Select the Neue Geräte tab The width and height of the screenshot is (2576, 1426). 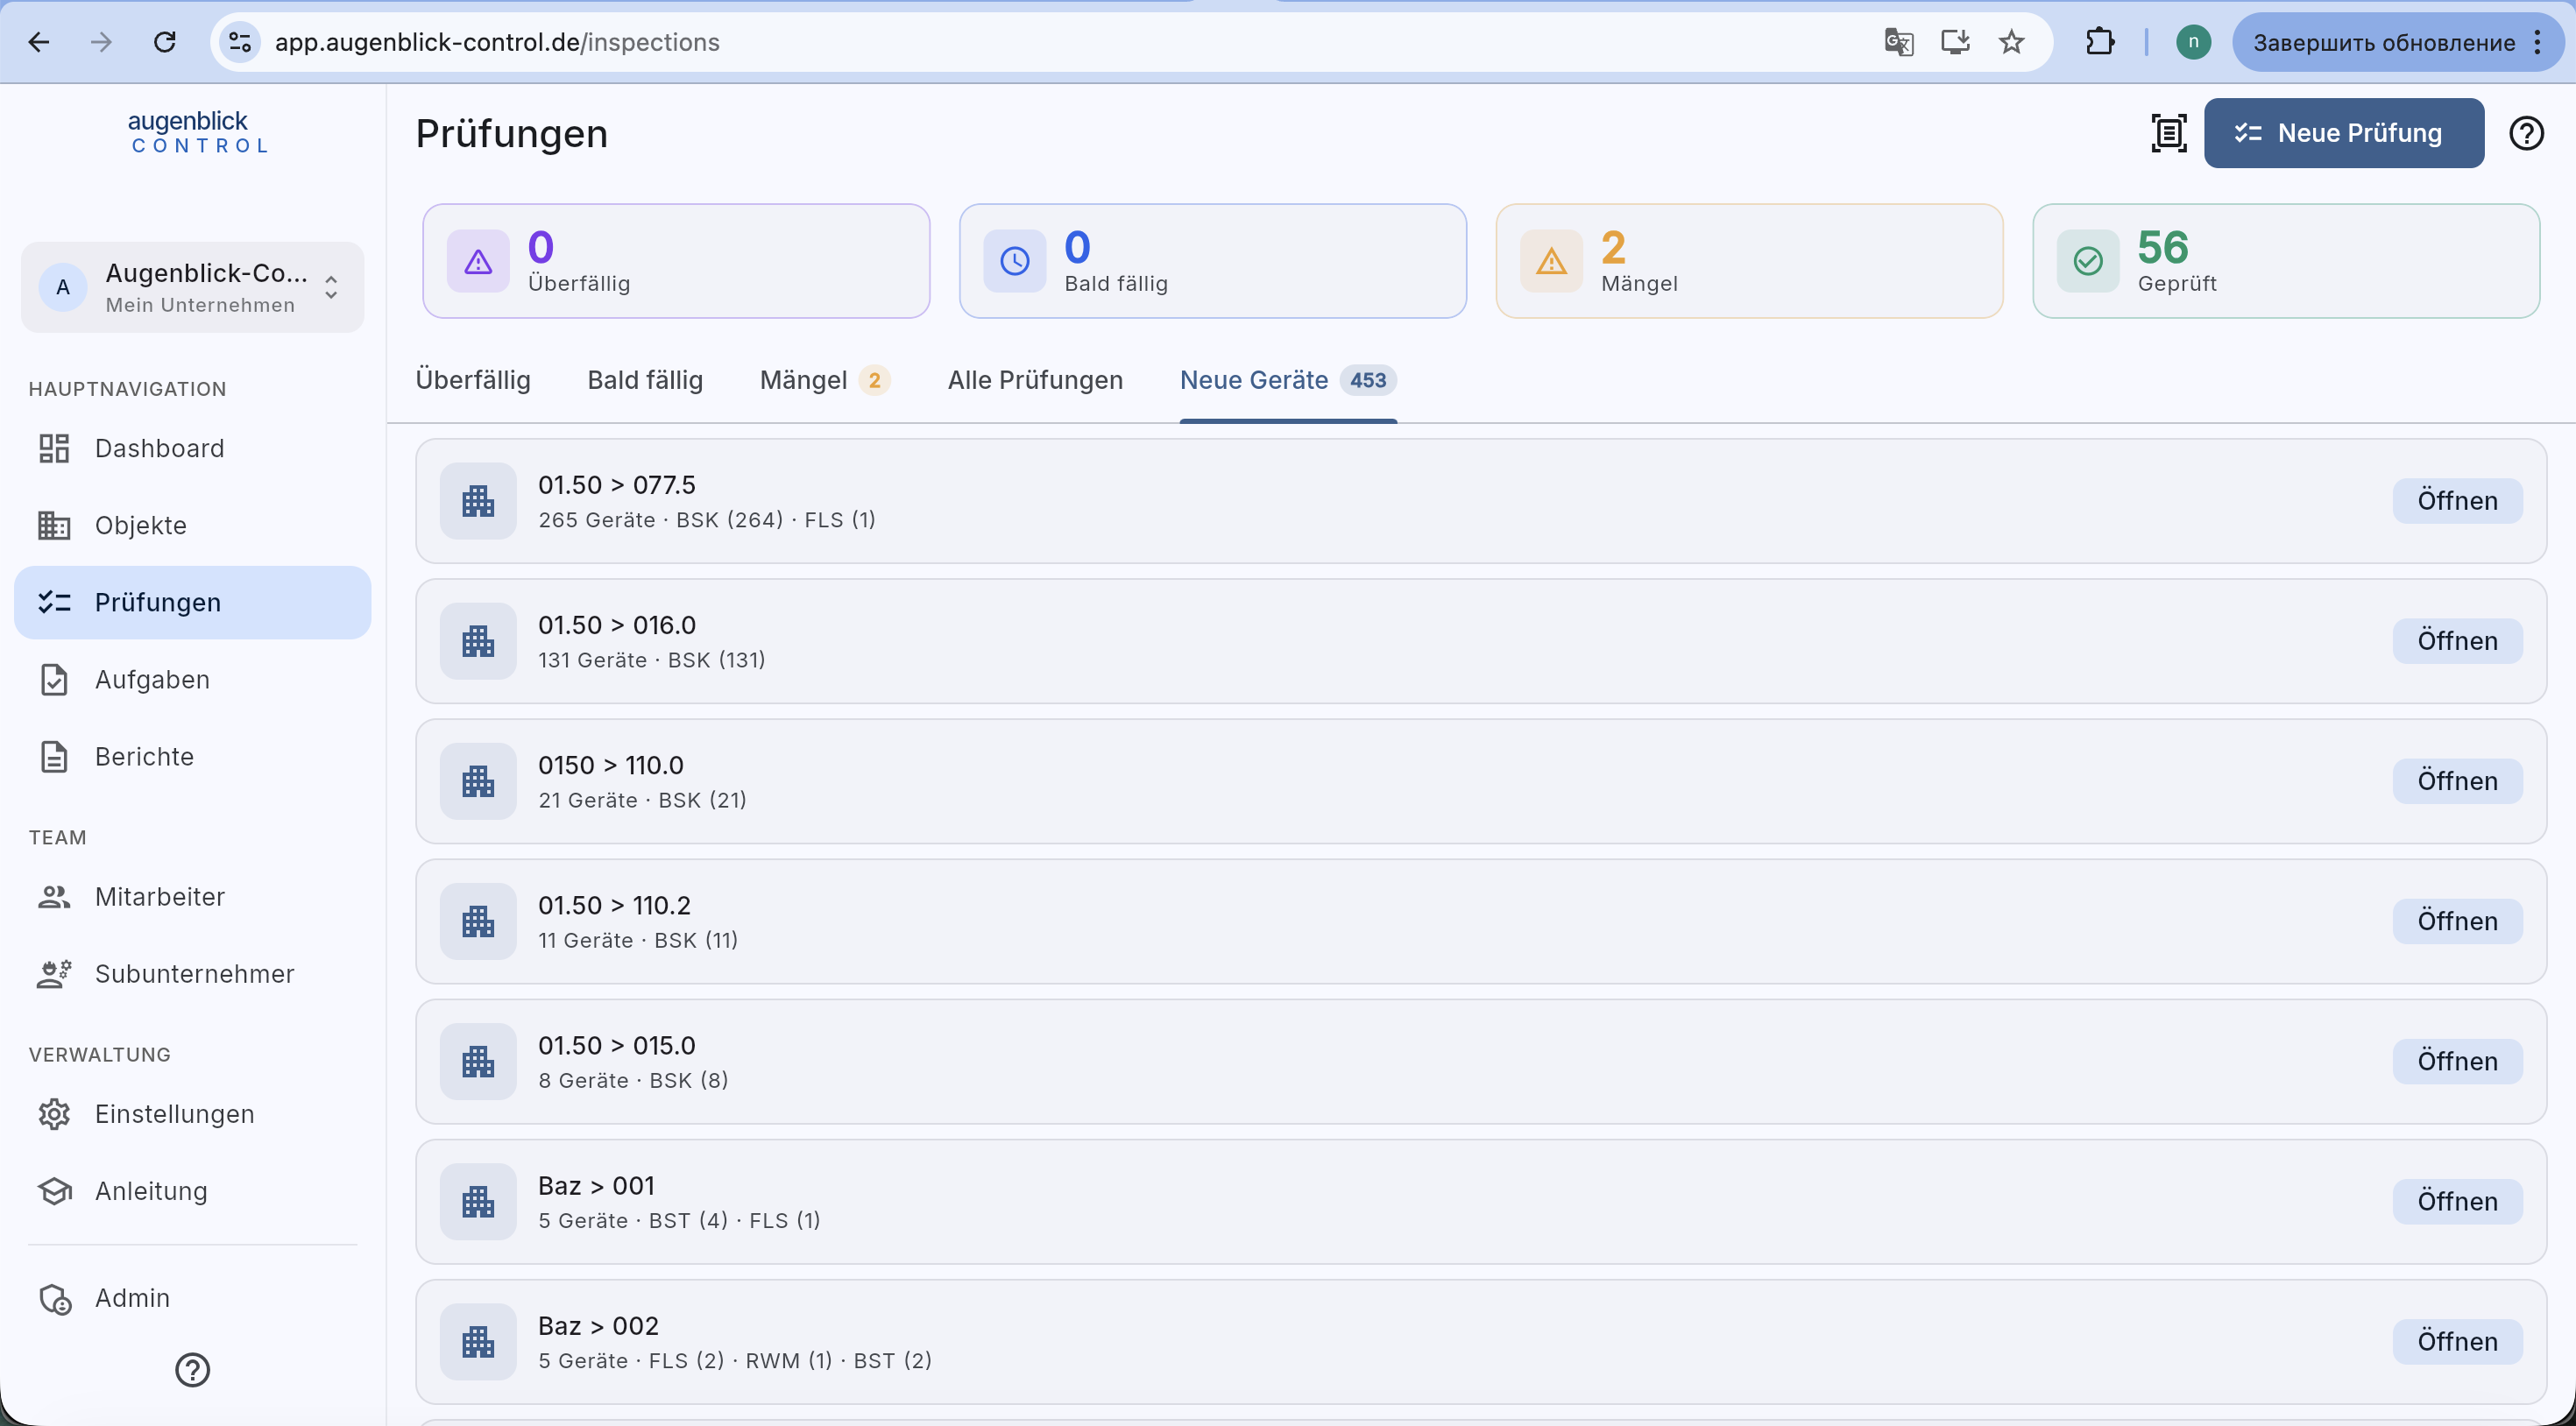[x=1288, y=380]
